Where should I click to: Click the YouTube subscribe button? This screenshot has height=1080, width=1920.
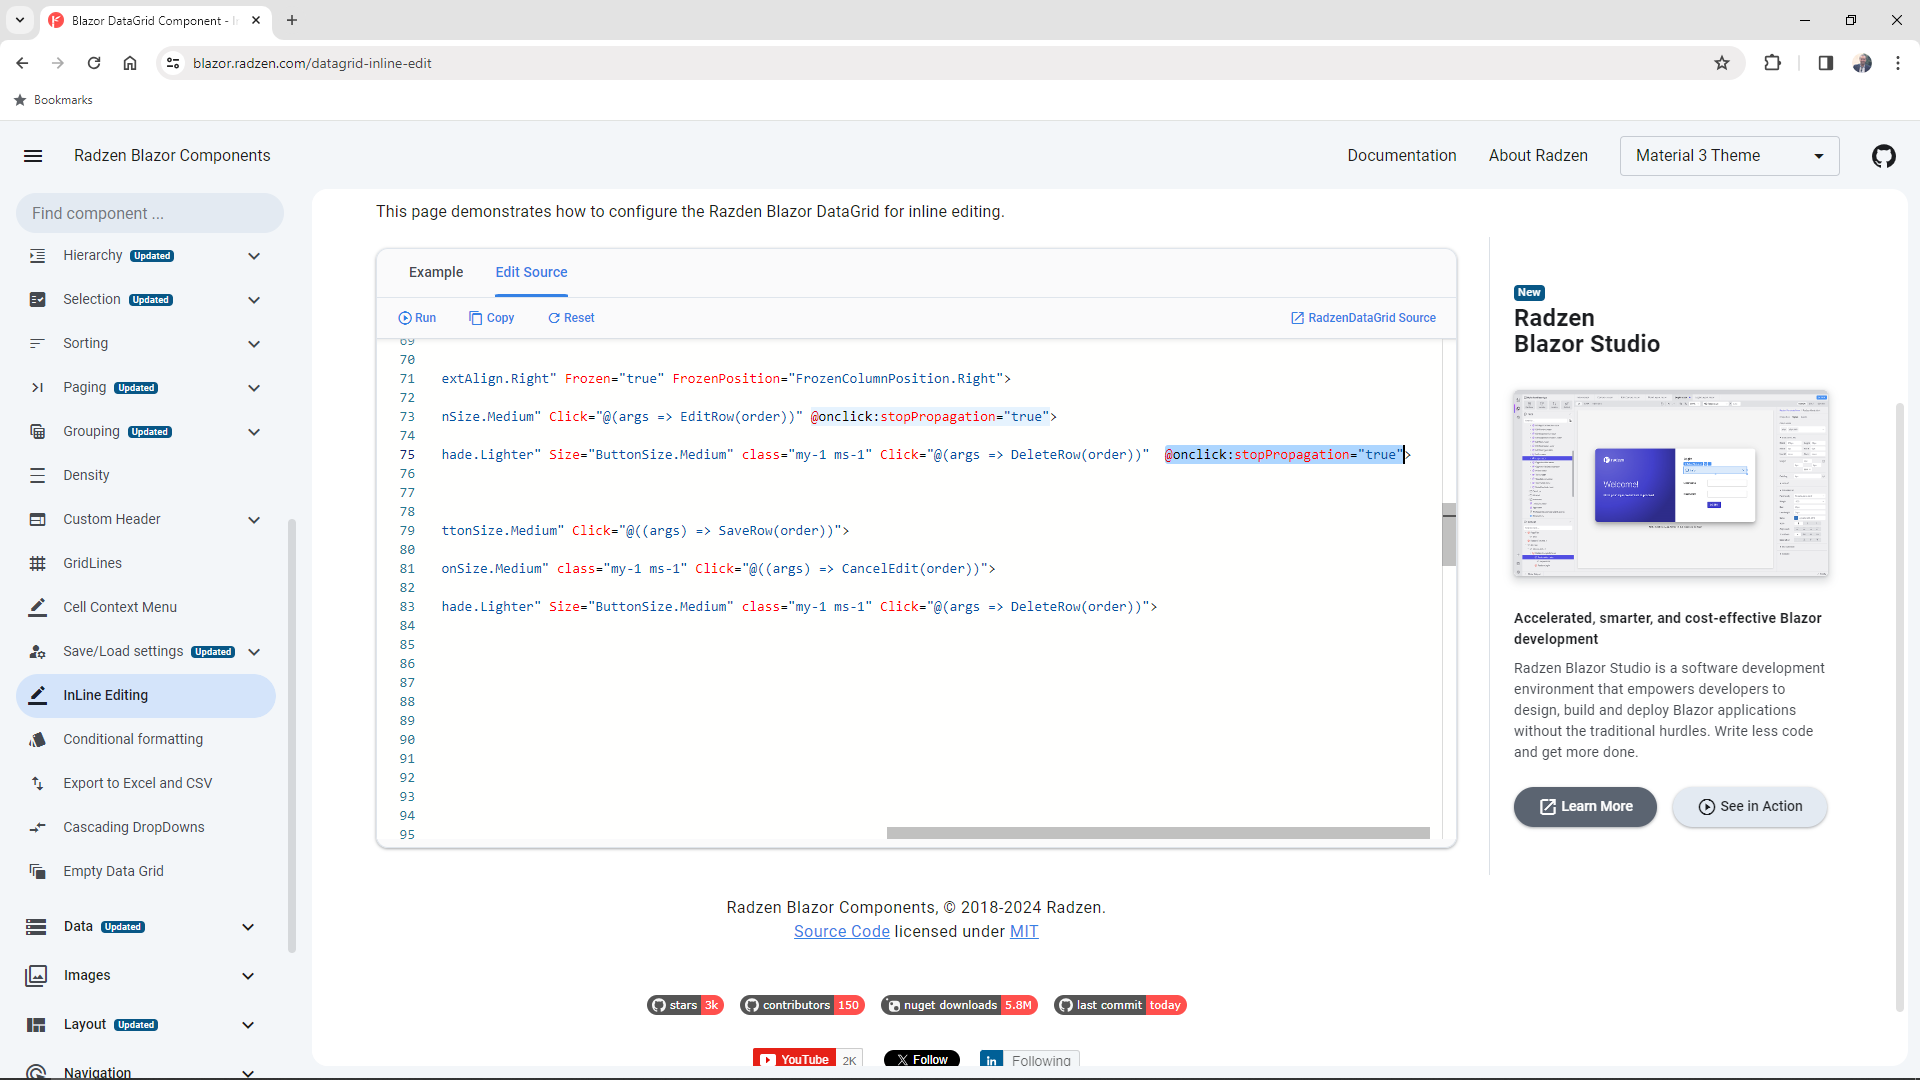pyautogui.click(x=795, y=1059)
